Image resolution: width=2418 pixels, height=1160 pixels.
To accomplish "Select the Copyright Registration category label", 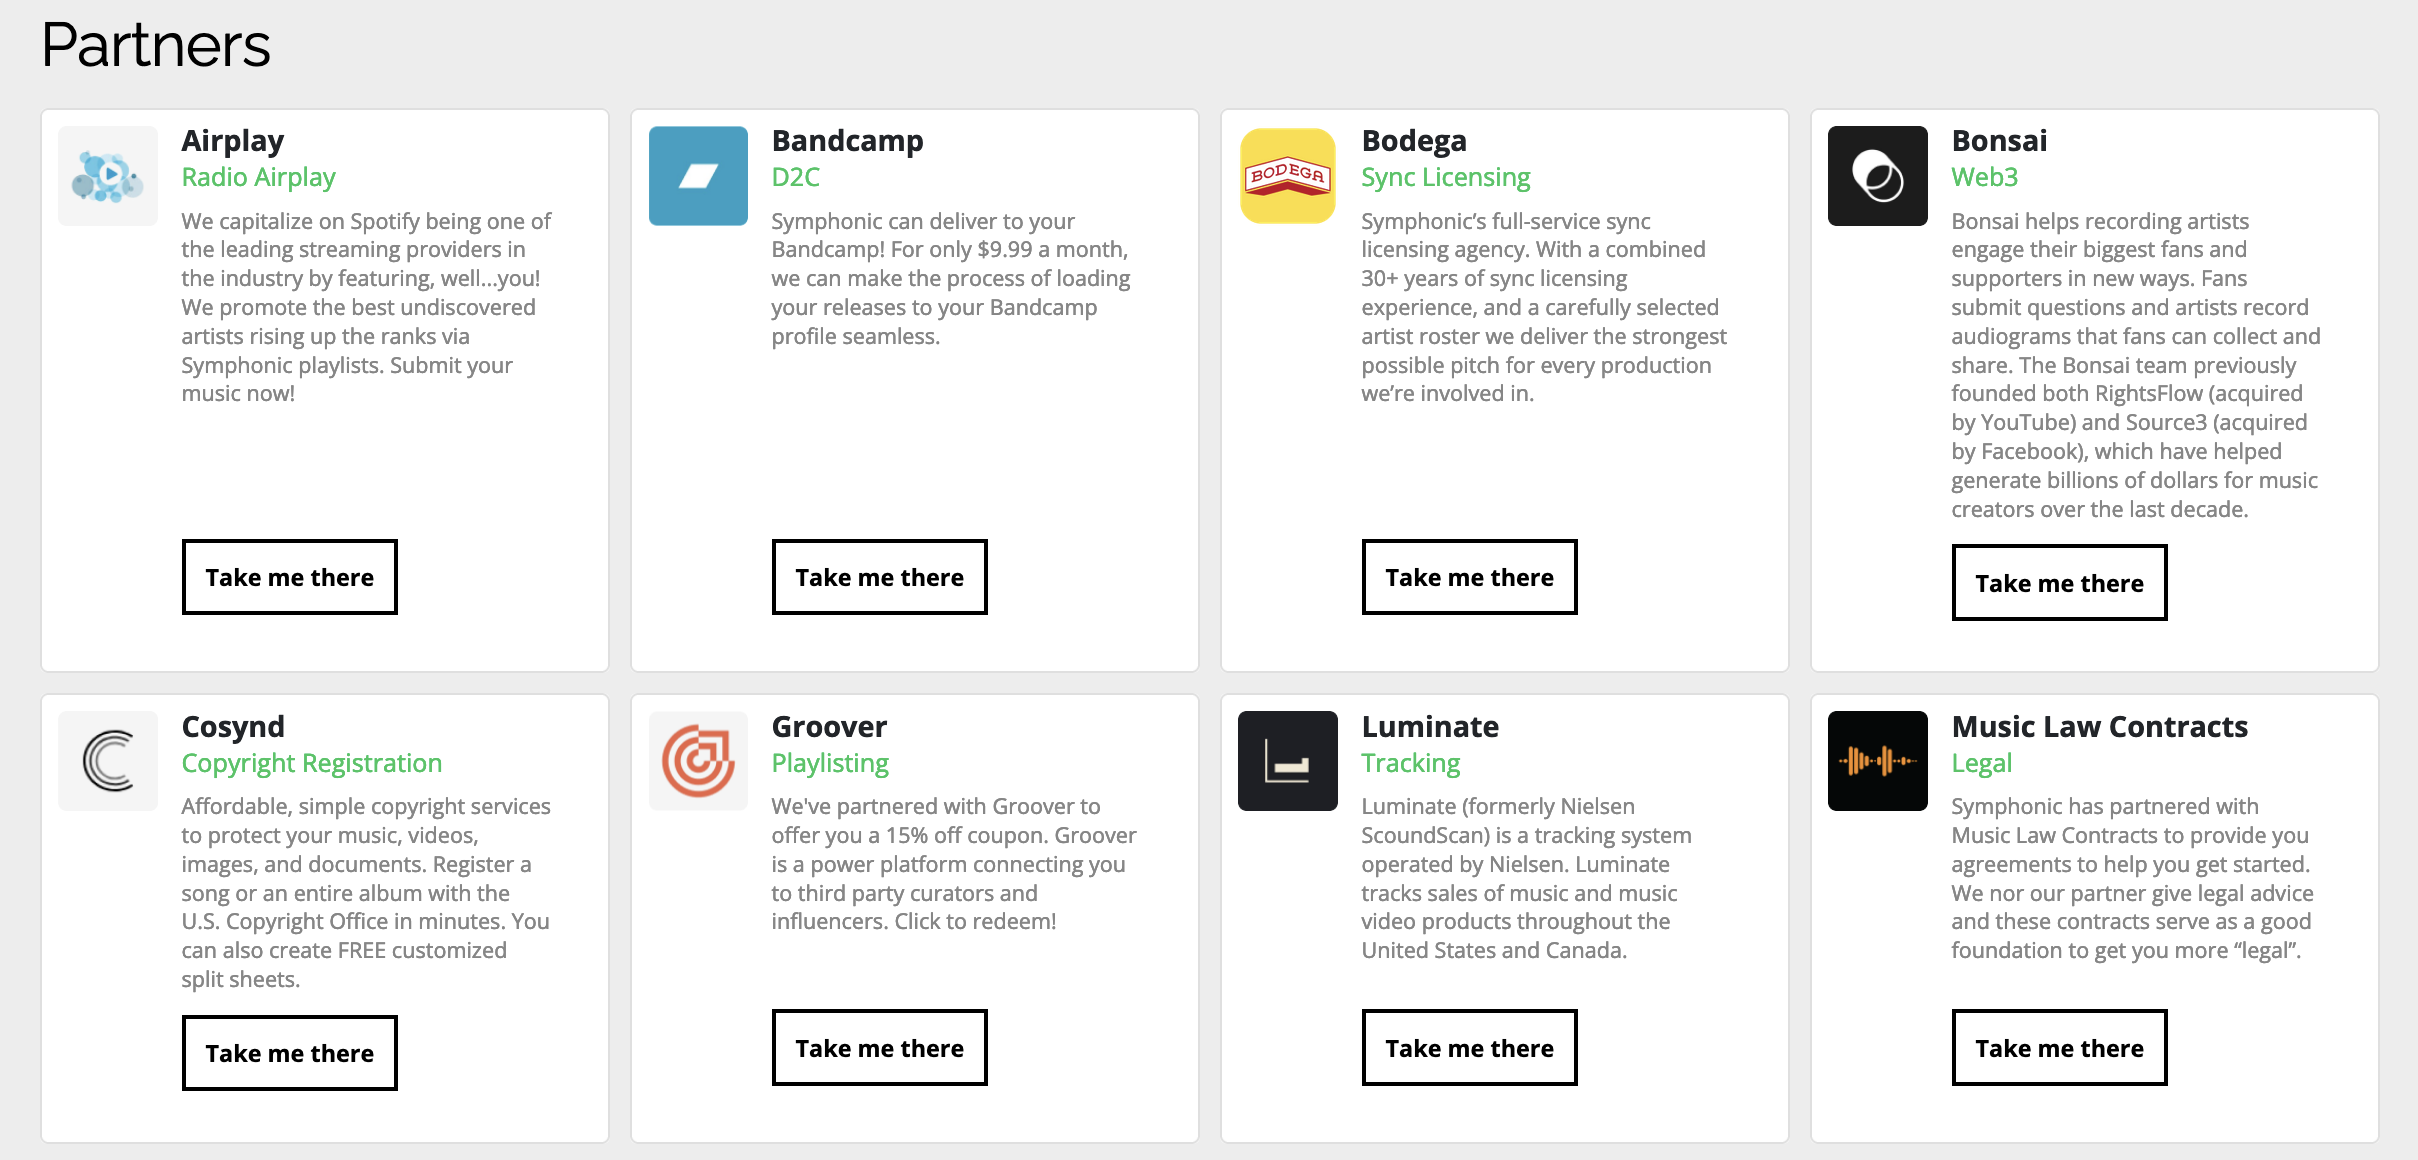I will coord(312,763).
